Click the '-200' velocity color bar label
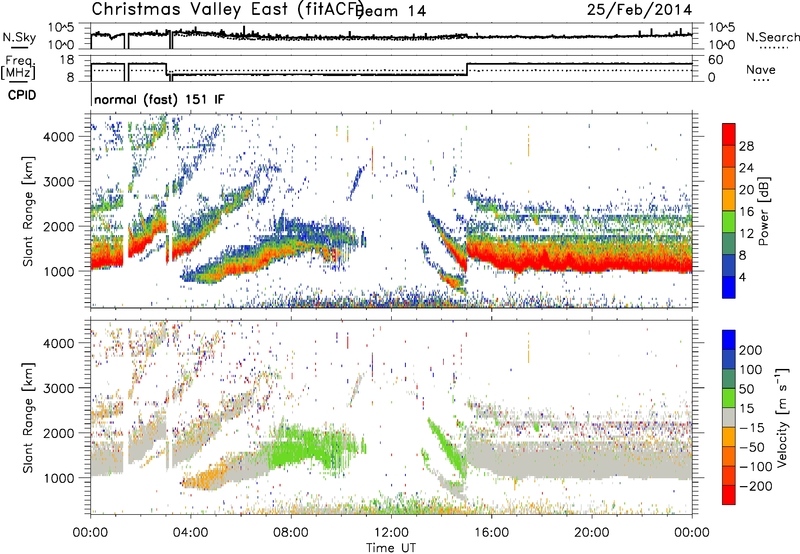Screen dimensions: 800x554 tap(756, 486)
